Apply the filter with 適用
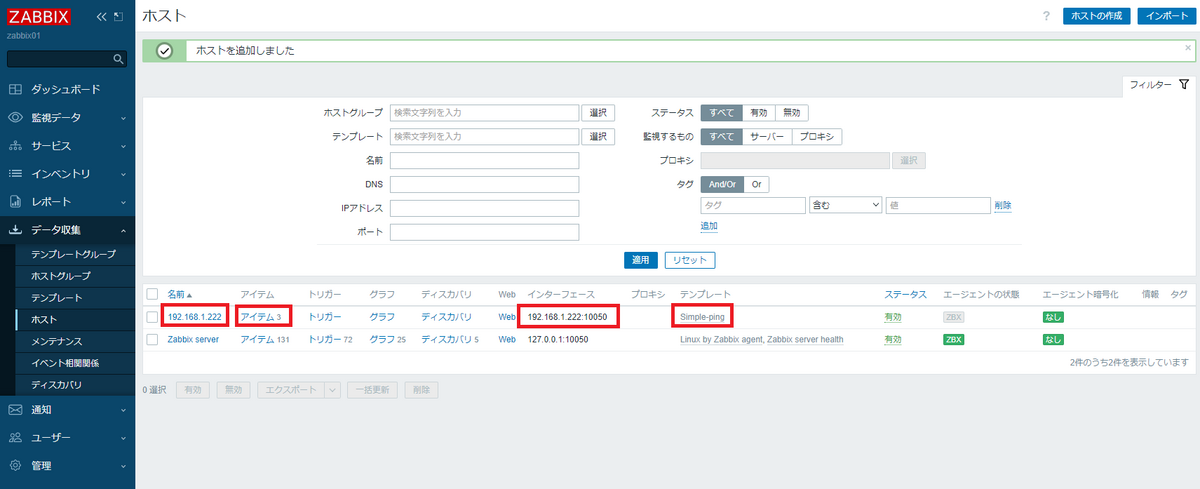This screenshot has height=489, width=1200. [x=640, y=260]
